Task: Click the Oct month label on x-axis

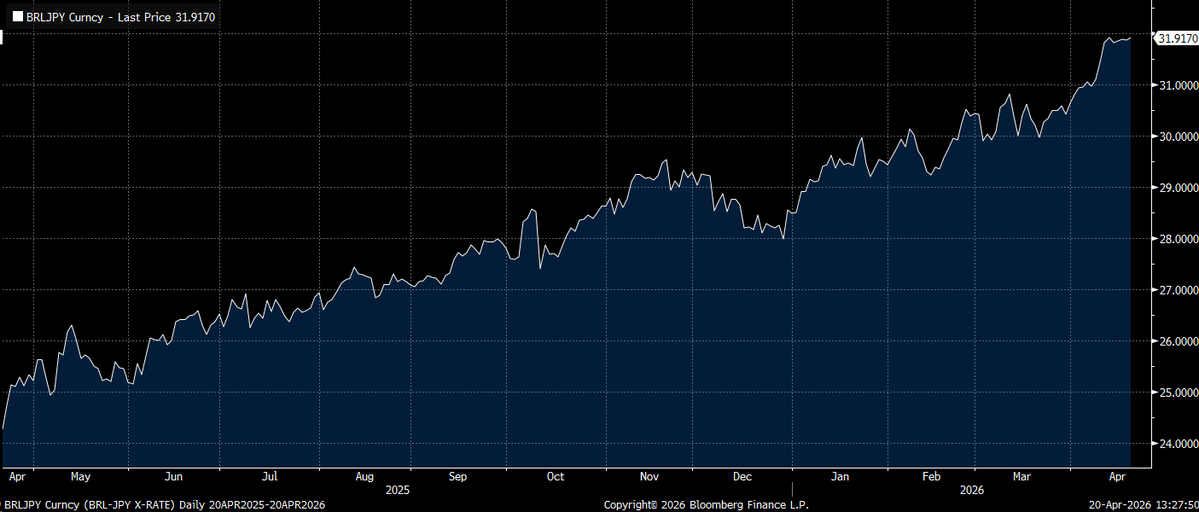Action: [555, 477]
